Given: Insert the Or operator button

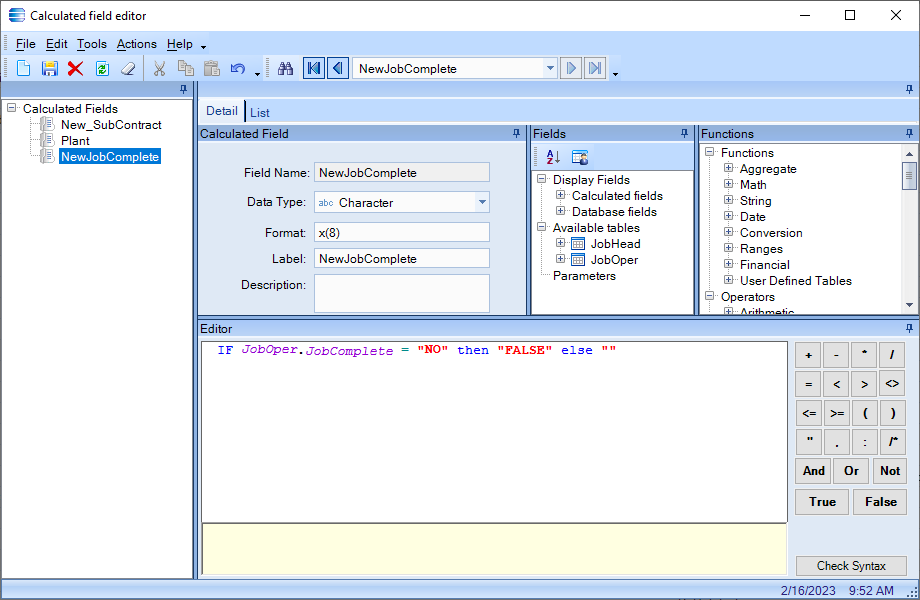Looking at the screenshot, I should (851, 471).
